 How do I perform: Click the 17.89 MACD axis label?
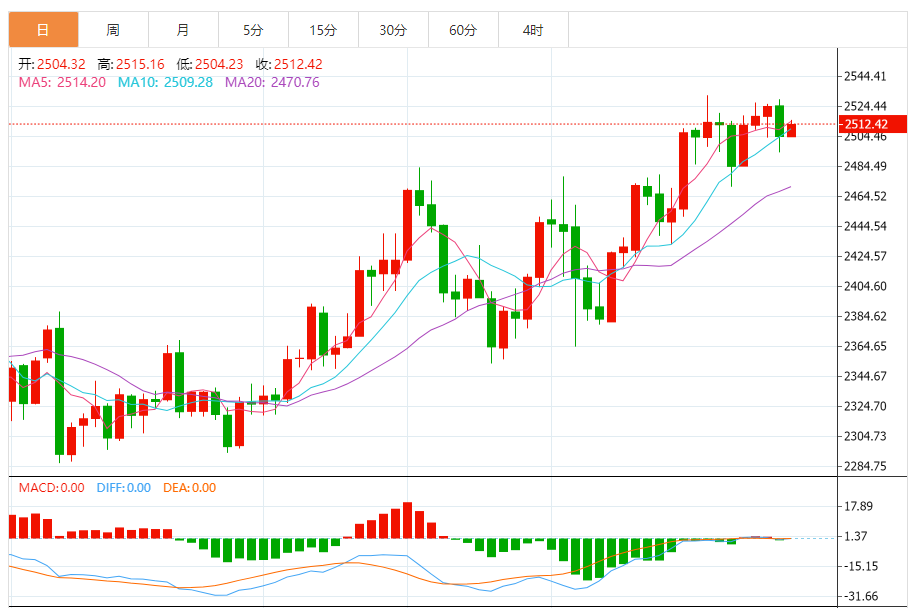(x=858, y=506)
